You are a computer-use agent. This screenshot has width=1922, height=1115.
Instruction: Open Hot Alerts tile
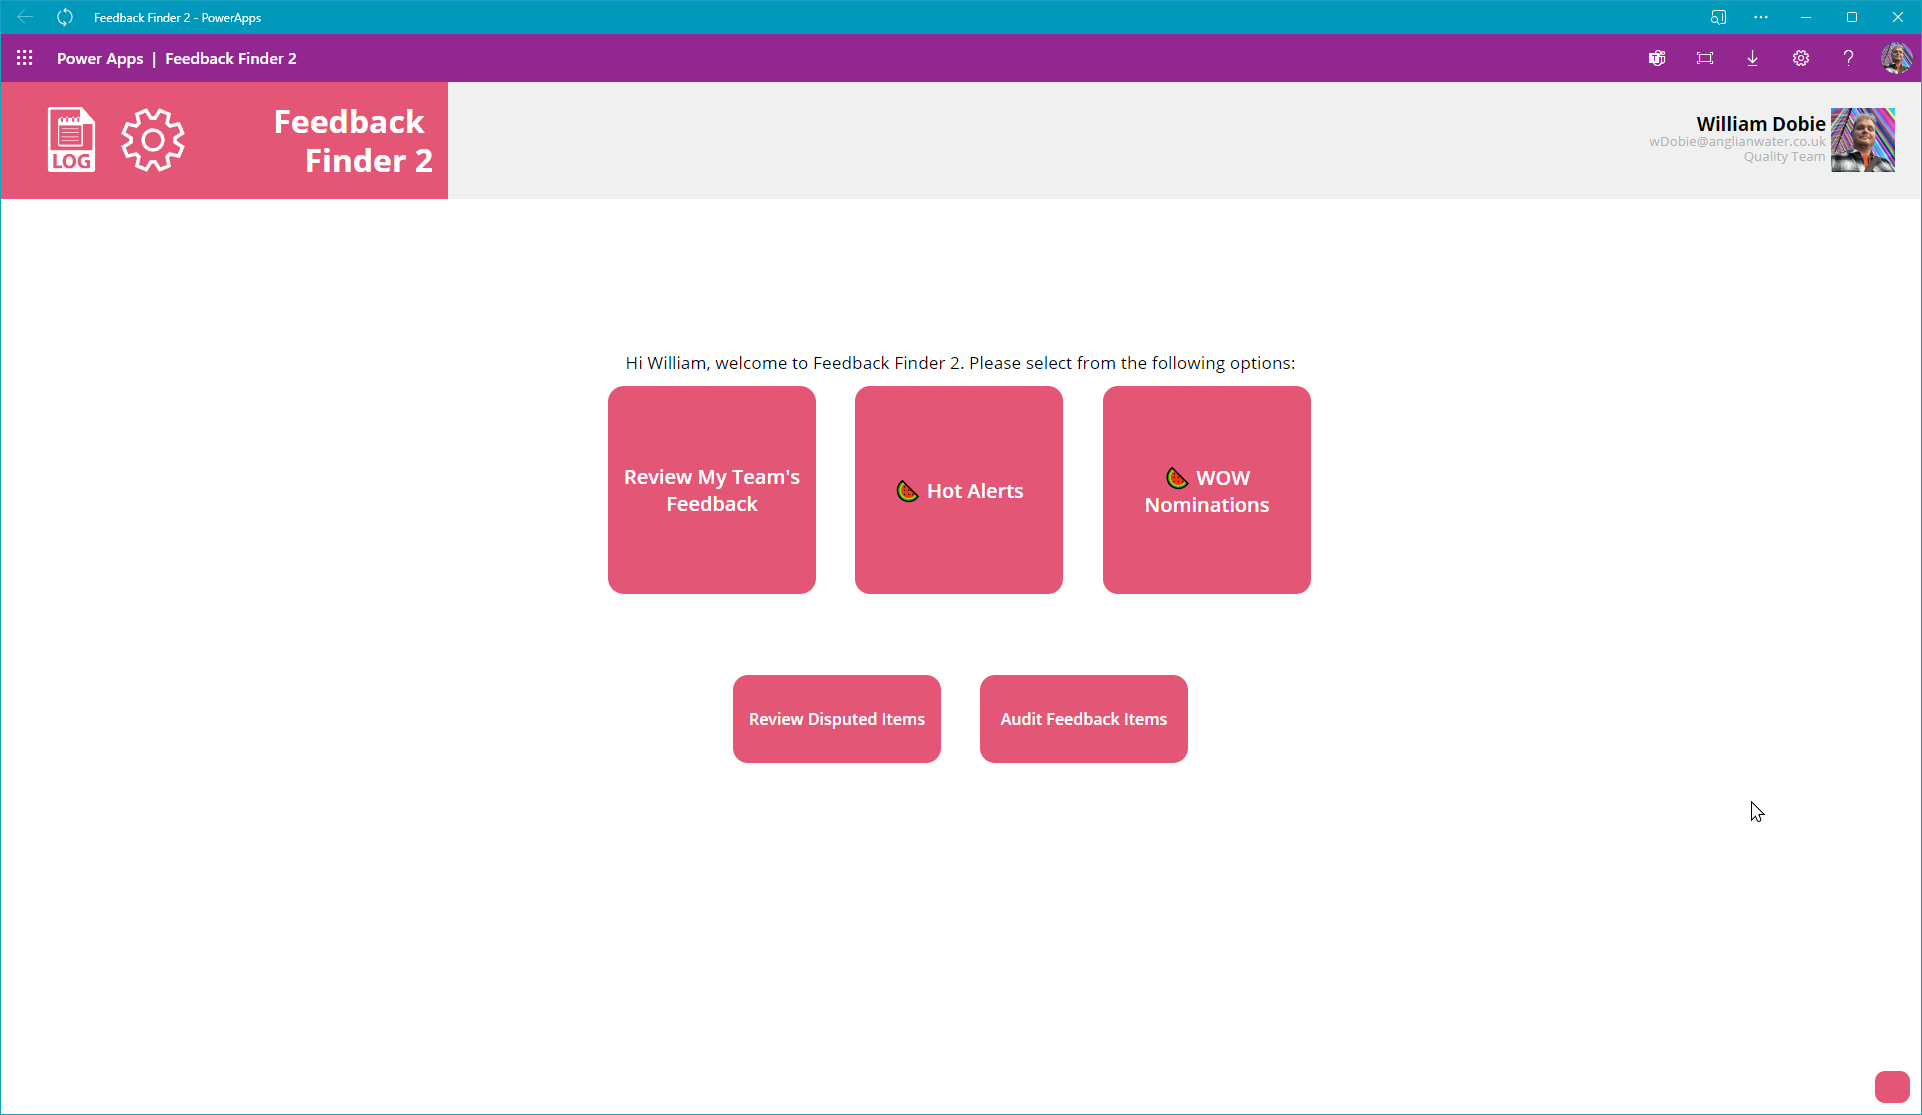[x=959, y=490]
